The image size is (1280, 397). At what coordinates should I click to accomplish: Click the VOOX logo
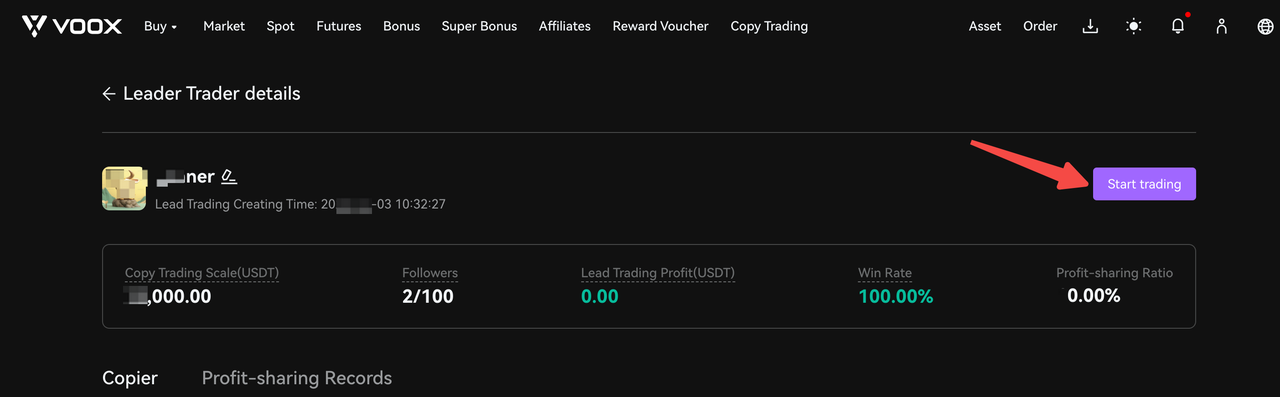(71, 26)
